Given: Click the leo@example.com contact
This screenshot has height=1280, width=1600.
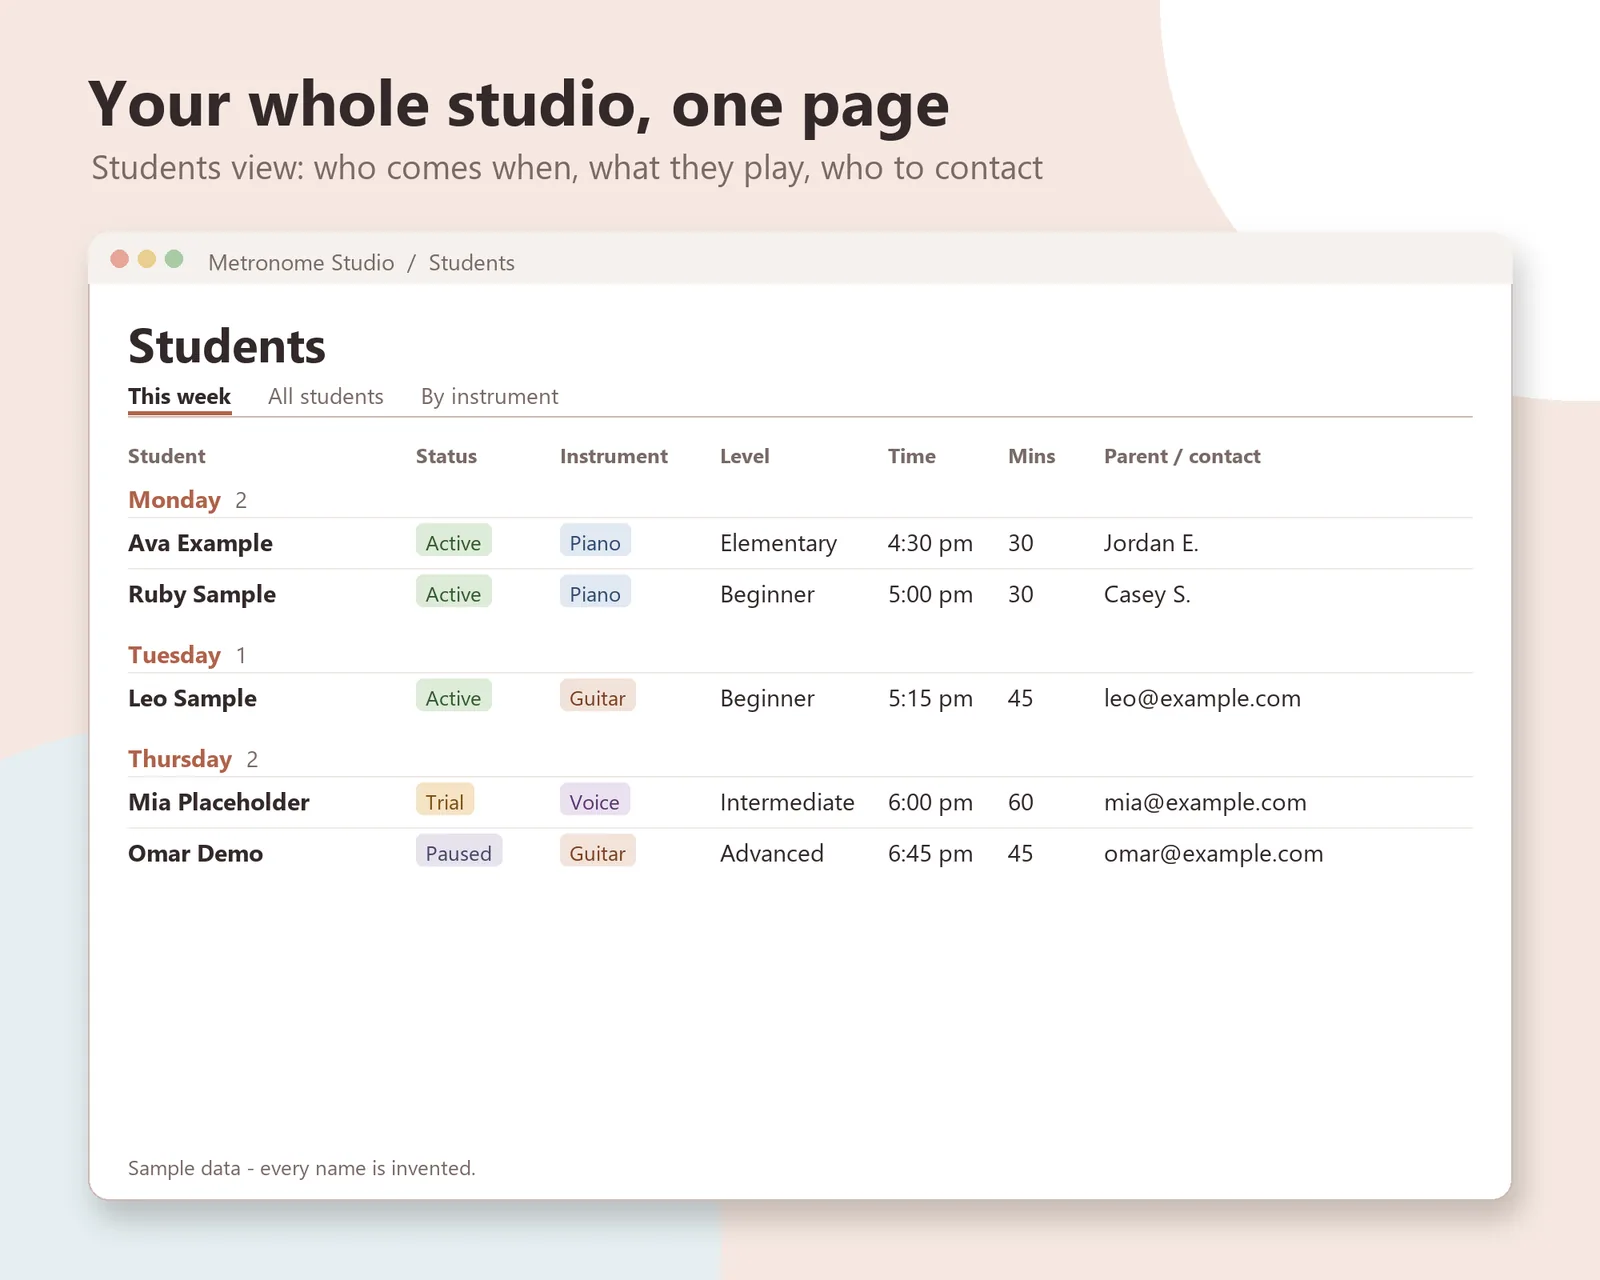Looking at the screenshot, I should coord(1202,698).
